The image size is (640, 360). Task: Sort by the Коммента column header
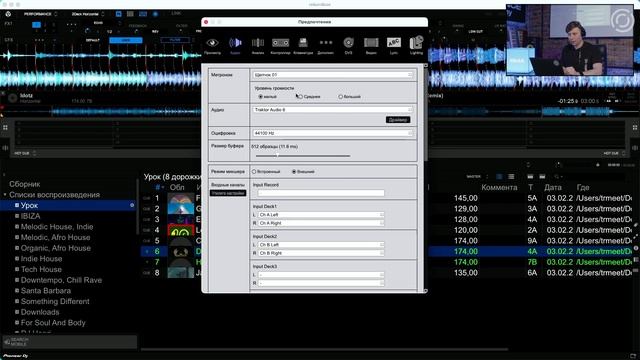coord(499,187)
